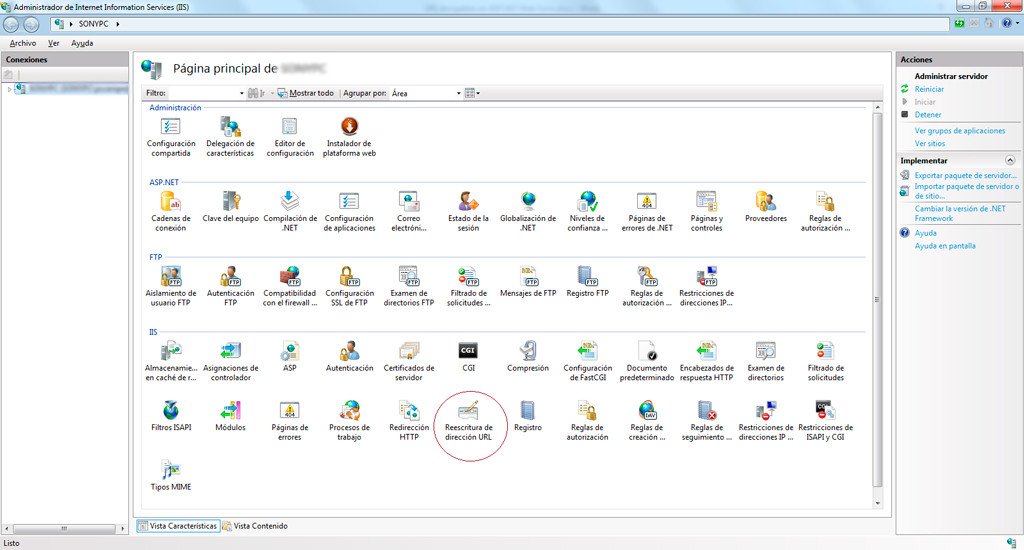Open Mensajes de FTP icon
This screenshot has height=550, width=1024.
tap(528, 276)
